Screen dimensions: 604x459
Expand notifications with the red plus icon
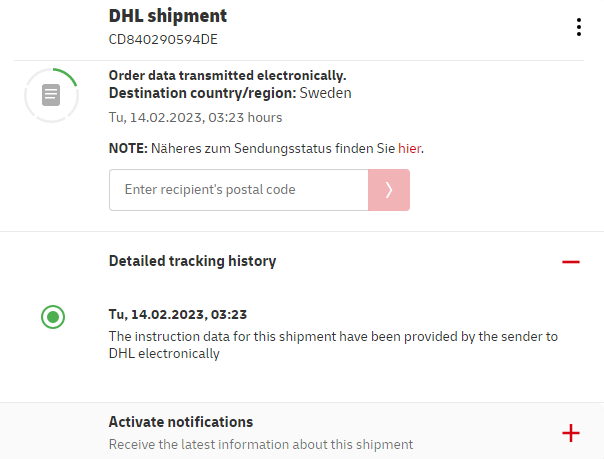(570, 433)
